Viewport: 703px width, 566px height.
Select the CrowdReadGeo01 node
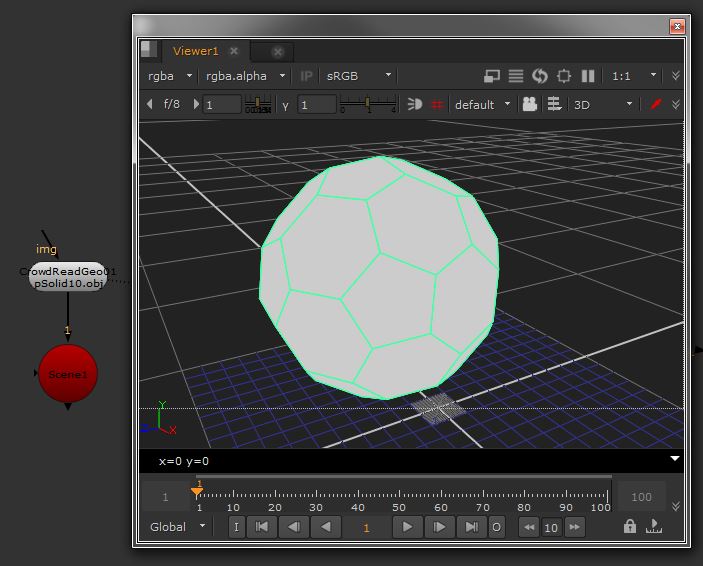(68, 277)
